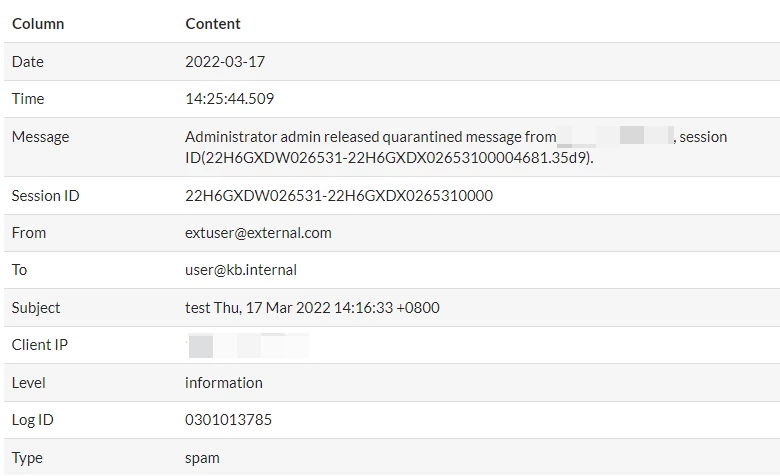Click the Subject row label
The image size is (780, 476).
click(x=36, y=307)
